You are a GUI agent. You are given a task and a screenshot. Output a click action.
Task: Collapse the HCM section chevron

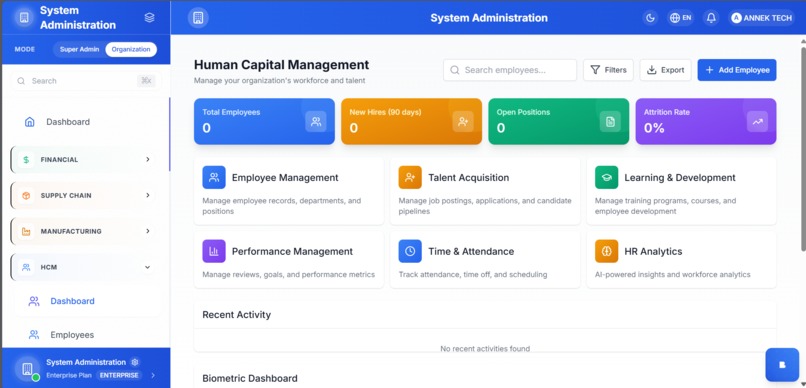[x=148, y=267]
